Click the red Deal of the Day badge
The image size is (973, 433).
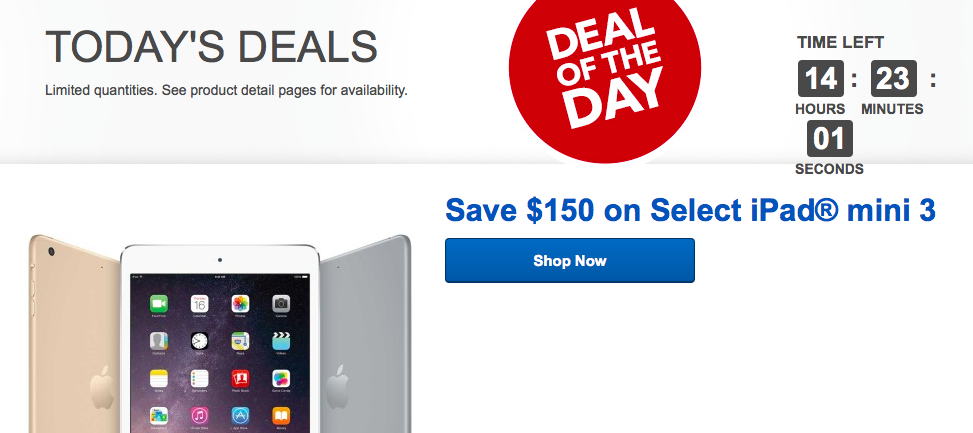604,75
